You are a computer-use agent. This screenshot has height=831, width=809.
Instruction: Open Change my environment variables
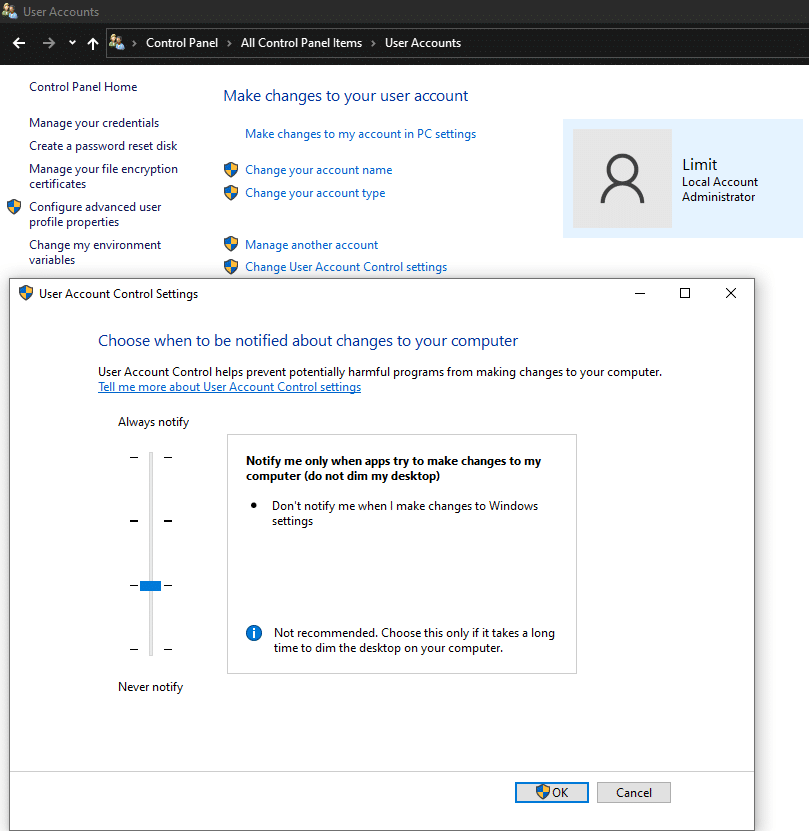(x=95, y=252)
